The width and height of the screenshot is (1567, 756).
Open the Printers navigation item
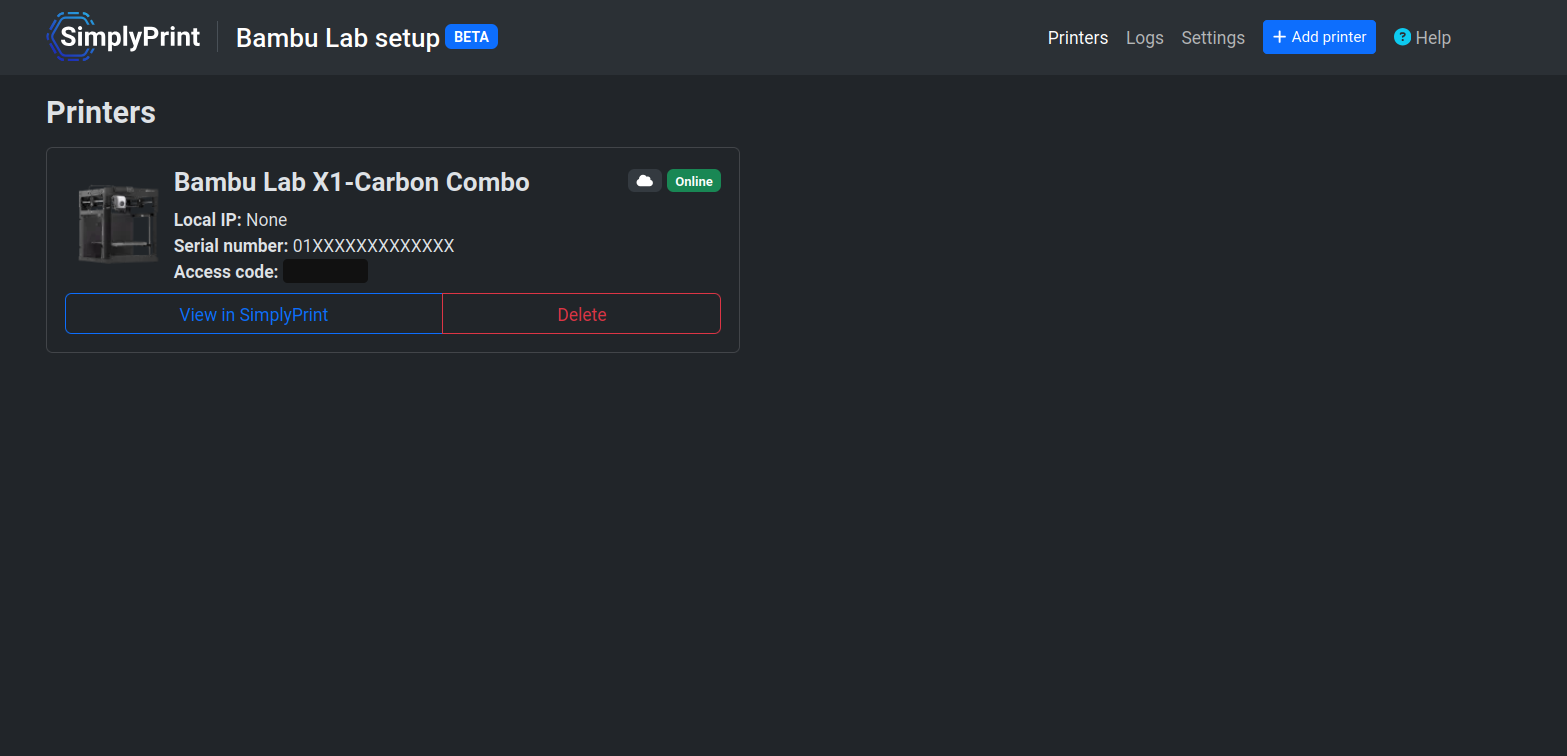1078,38
